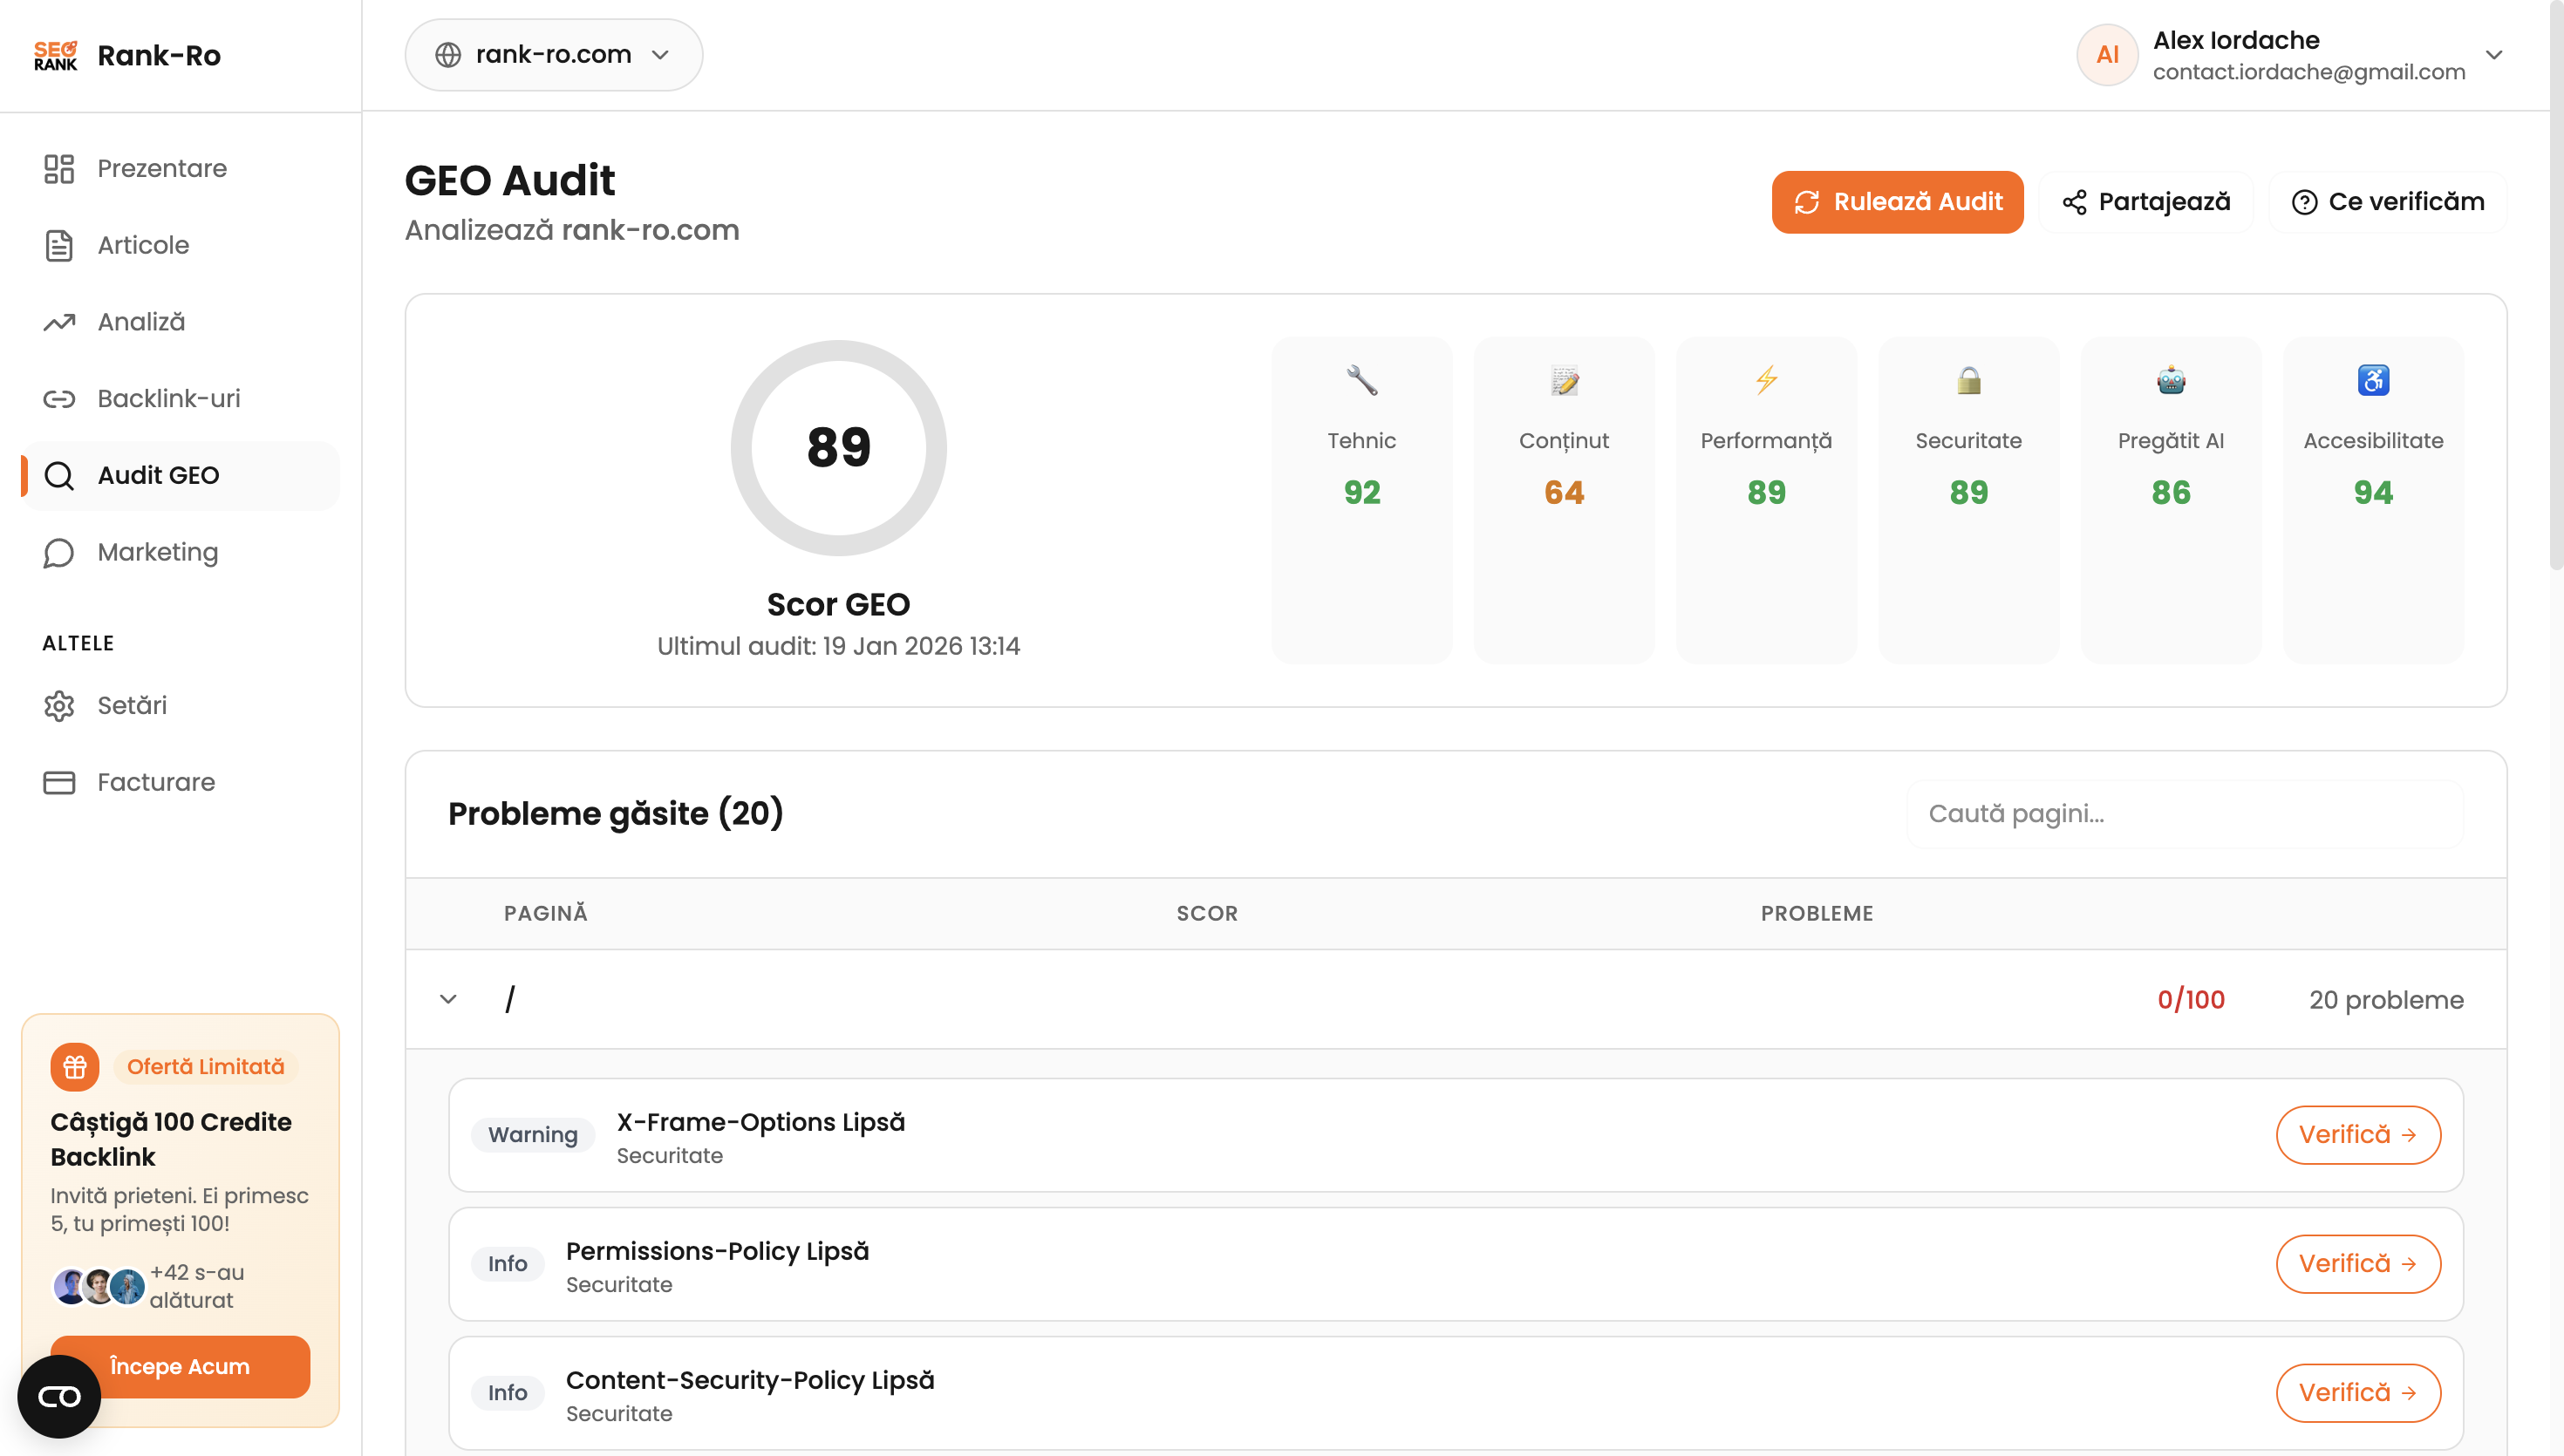Focus the Caută pagini search field

pyautogui.click(x=2184, y=813)
